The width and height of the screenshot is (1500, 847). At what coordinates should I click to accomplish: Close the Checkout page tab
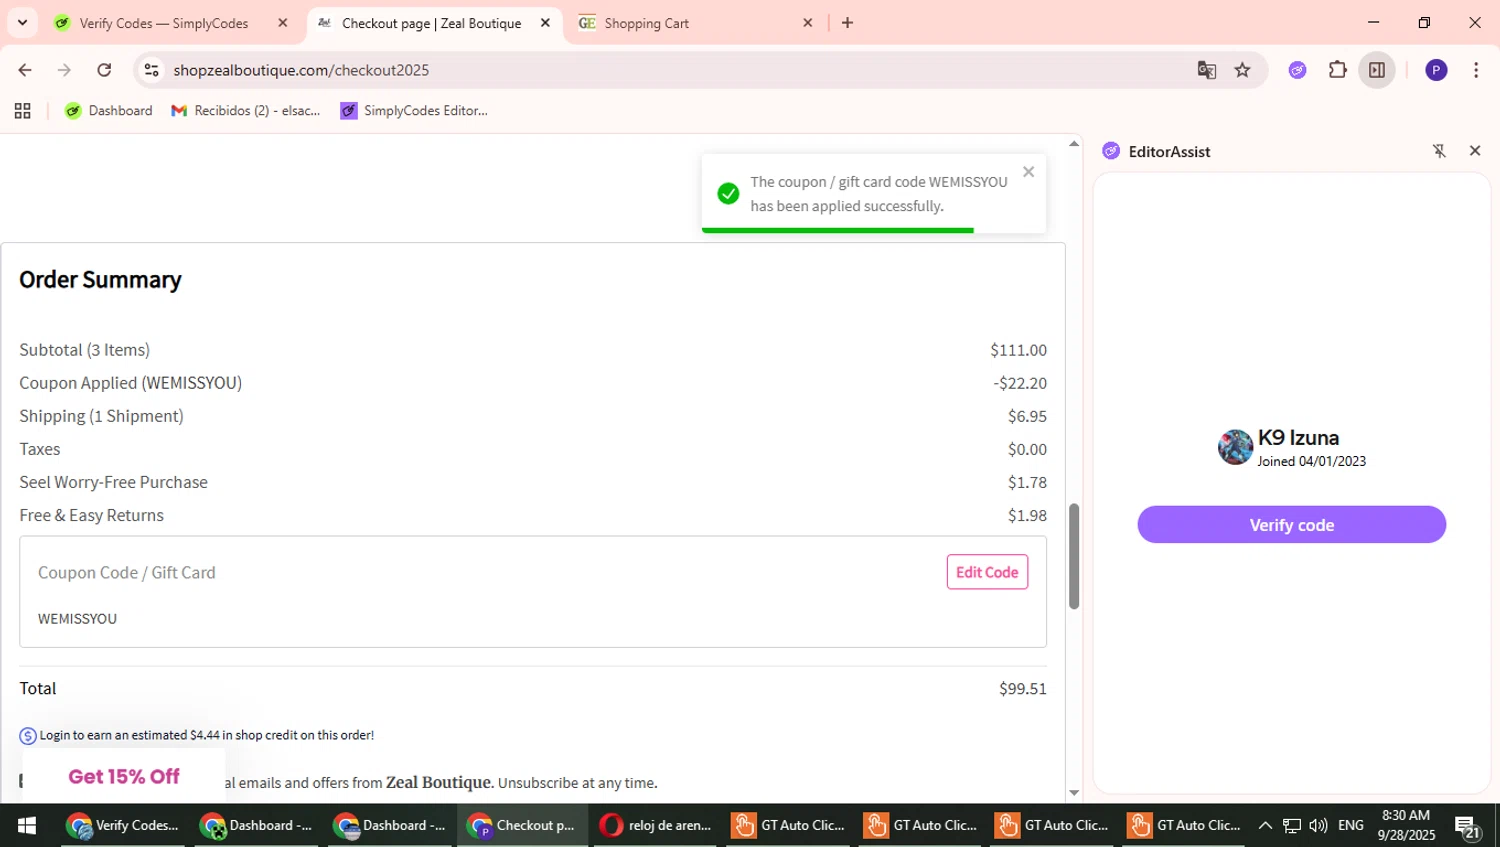pyautogui.click(x=545, y=23)
